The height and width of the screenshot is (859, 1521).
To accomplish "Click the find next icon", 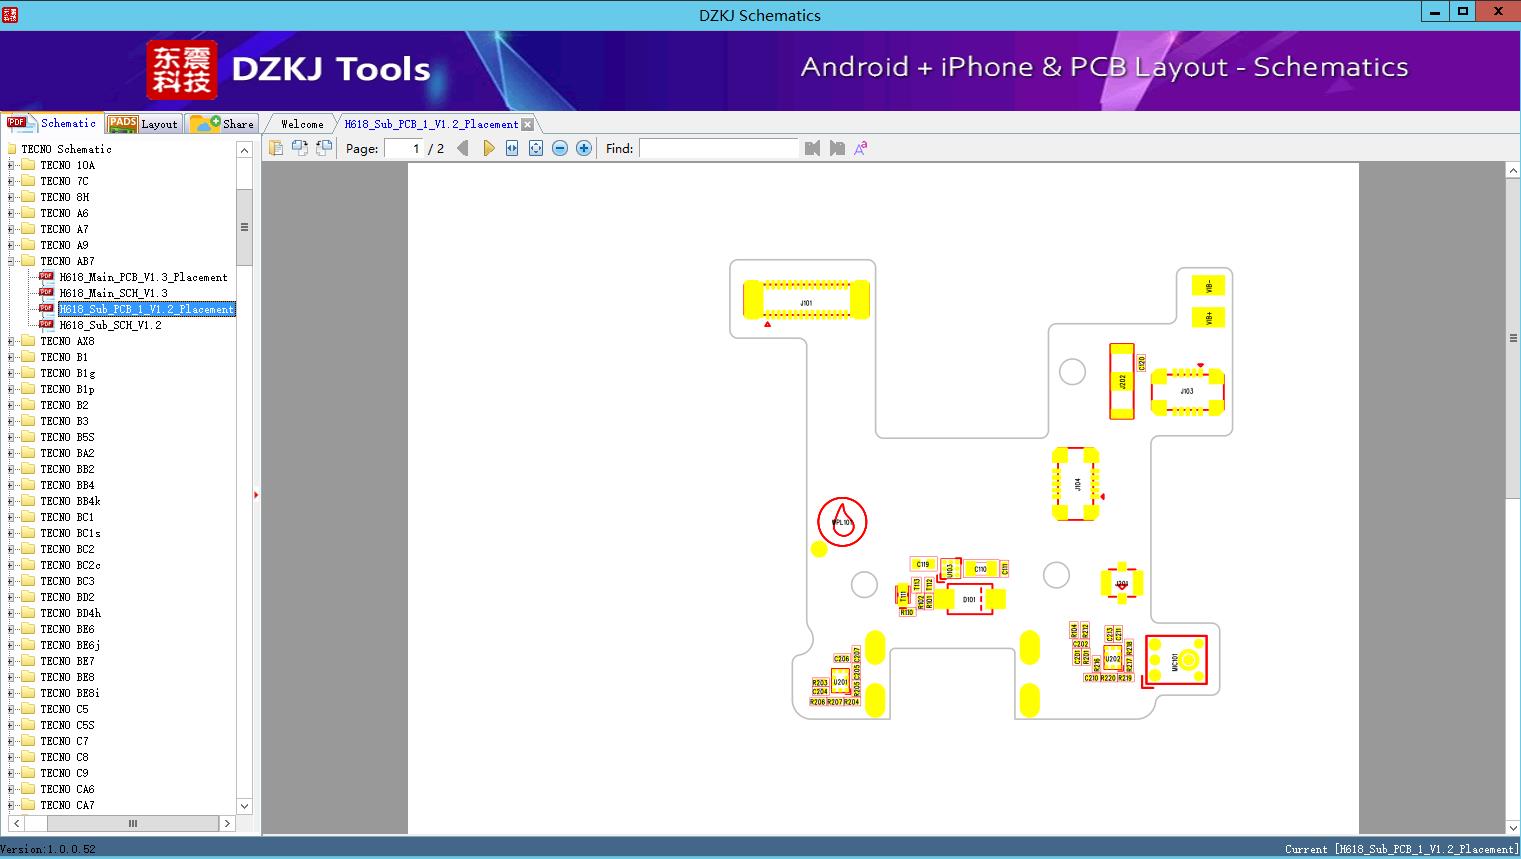I will [x=837, y=148].
